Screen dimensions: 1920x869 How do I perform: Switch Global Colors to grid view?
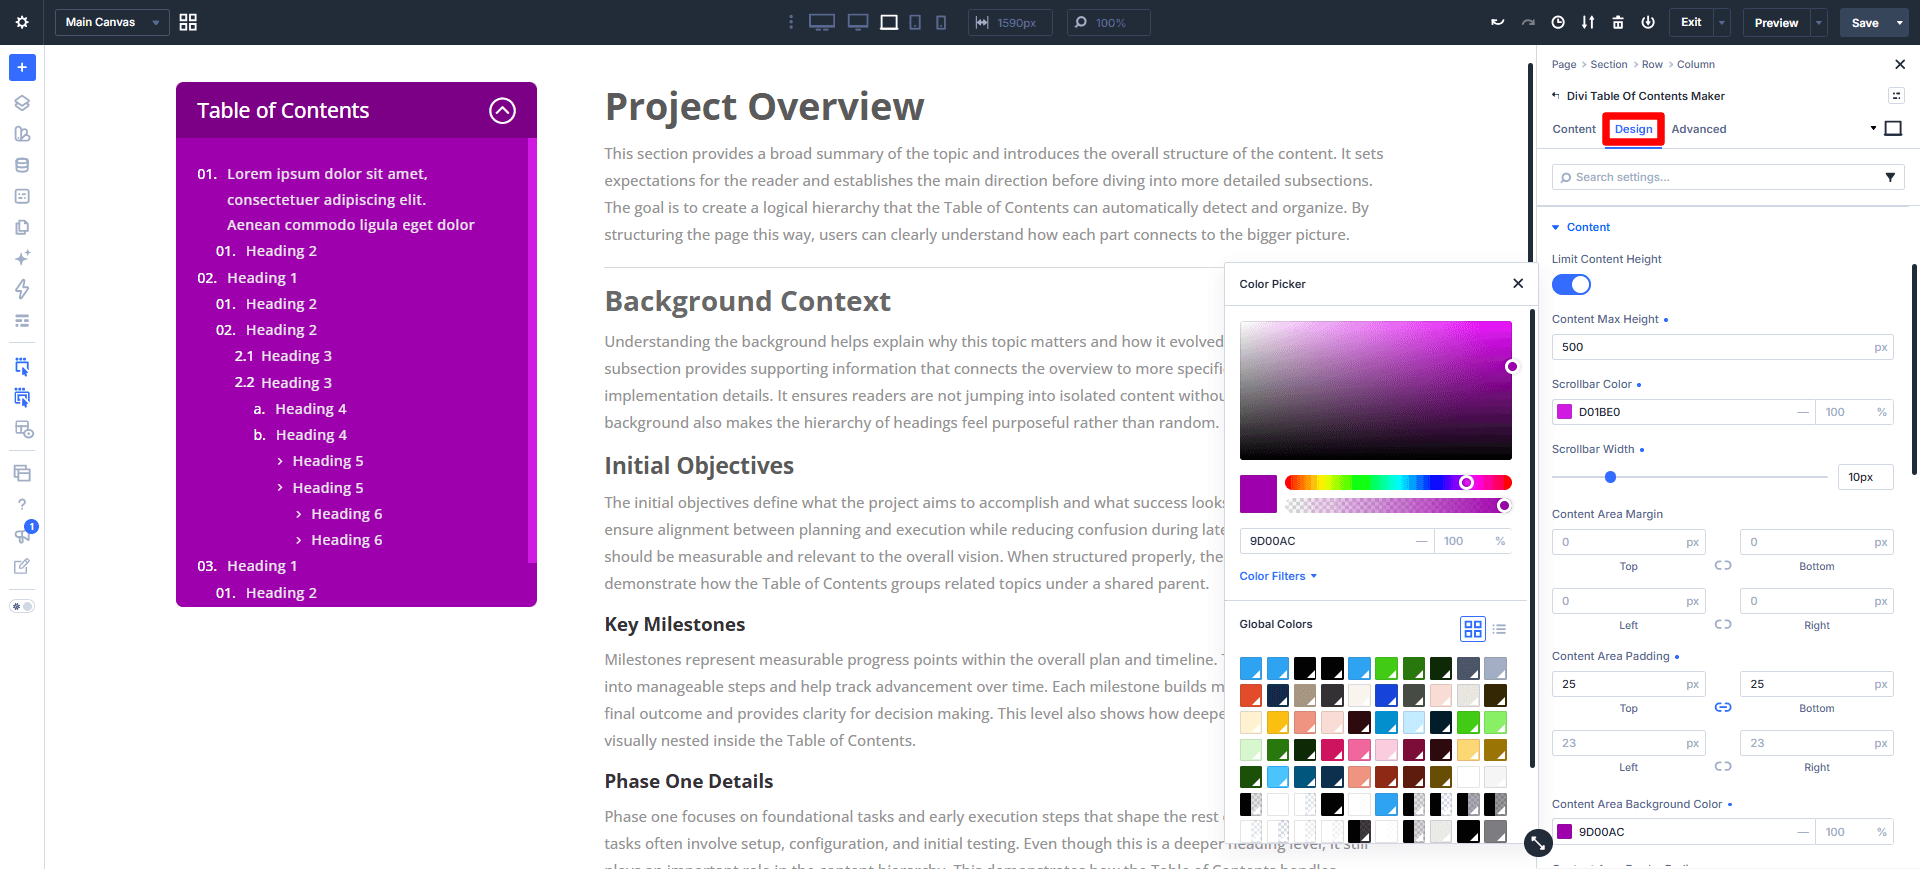(1473, 629)
